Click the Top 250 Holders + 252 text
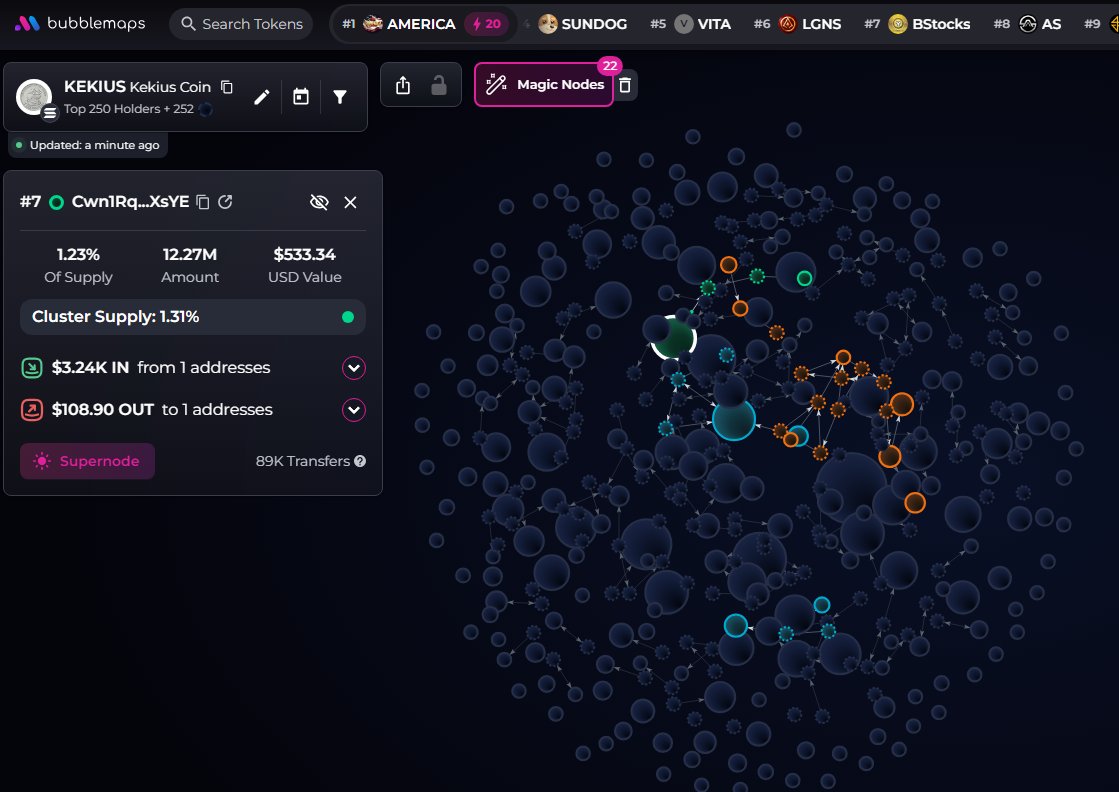 [128, 109]
